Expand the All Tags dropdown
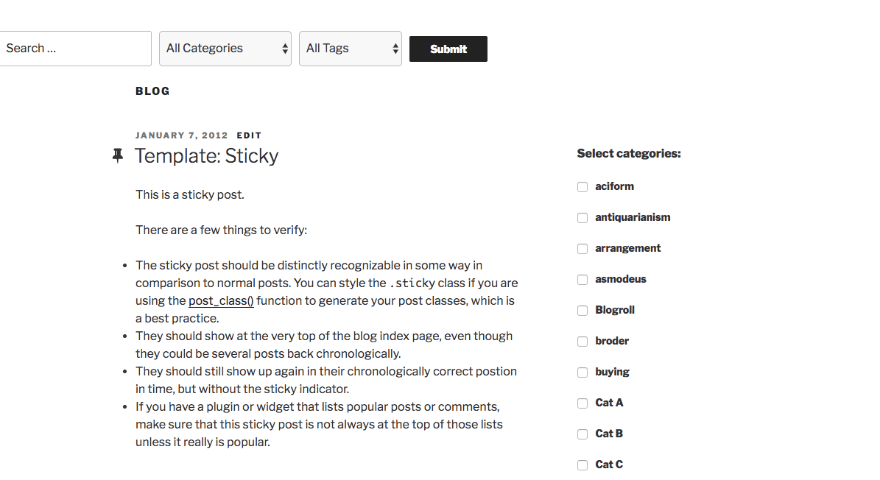The height and width of the screenshot is (480, 880). [x=350, y=48]
